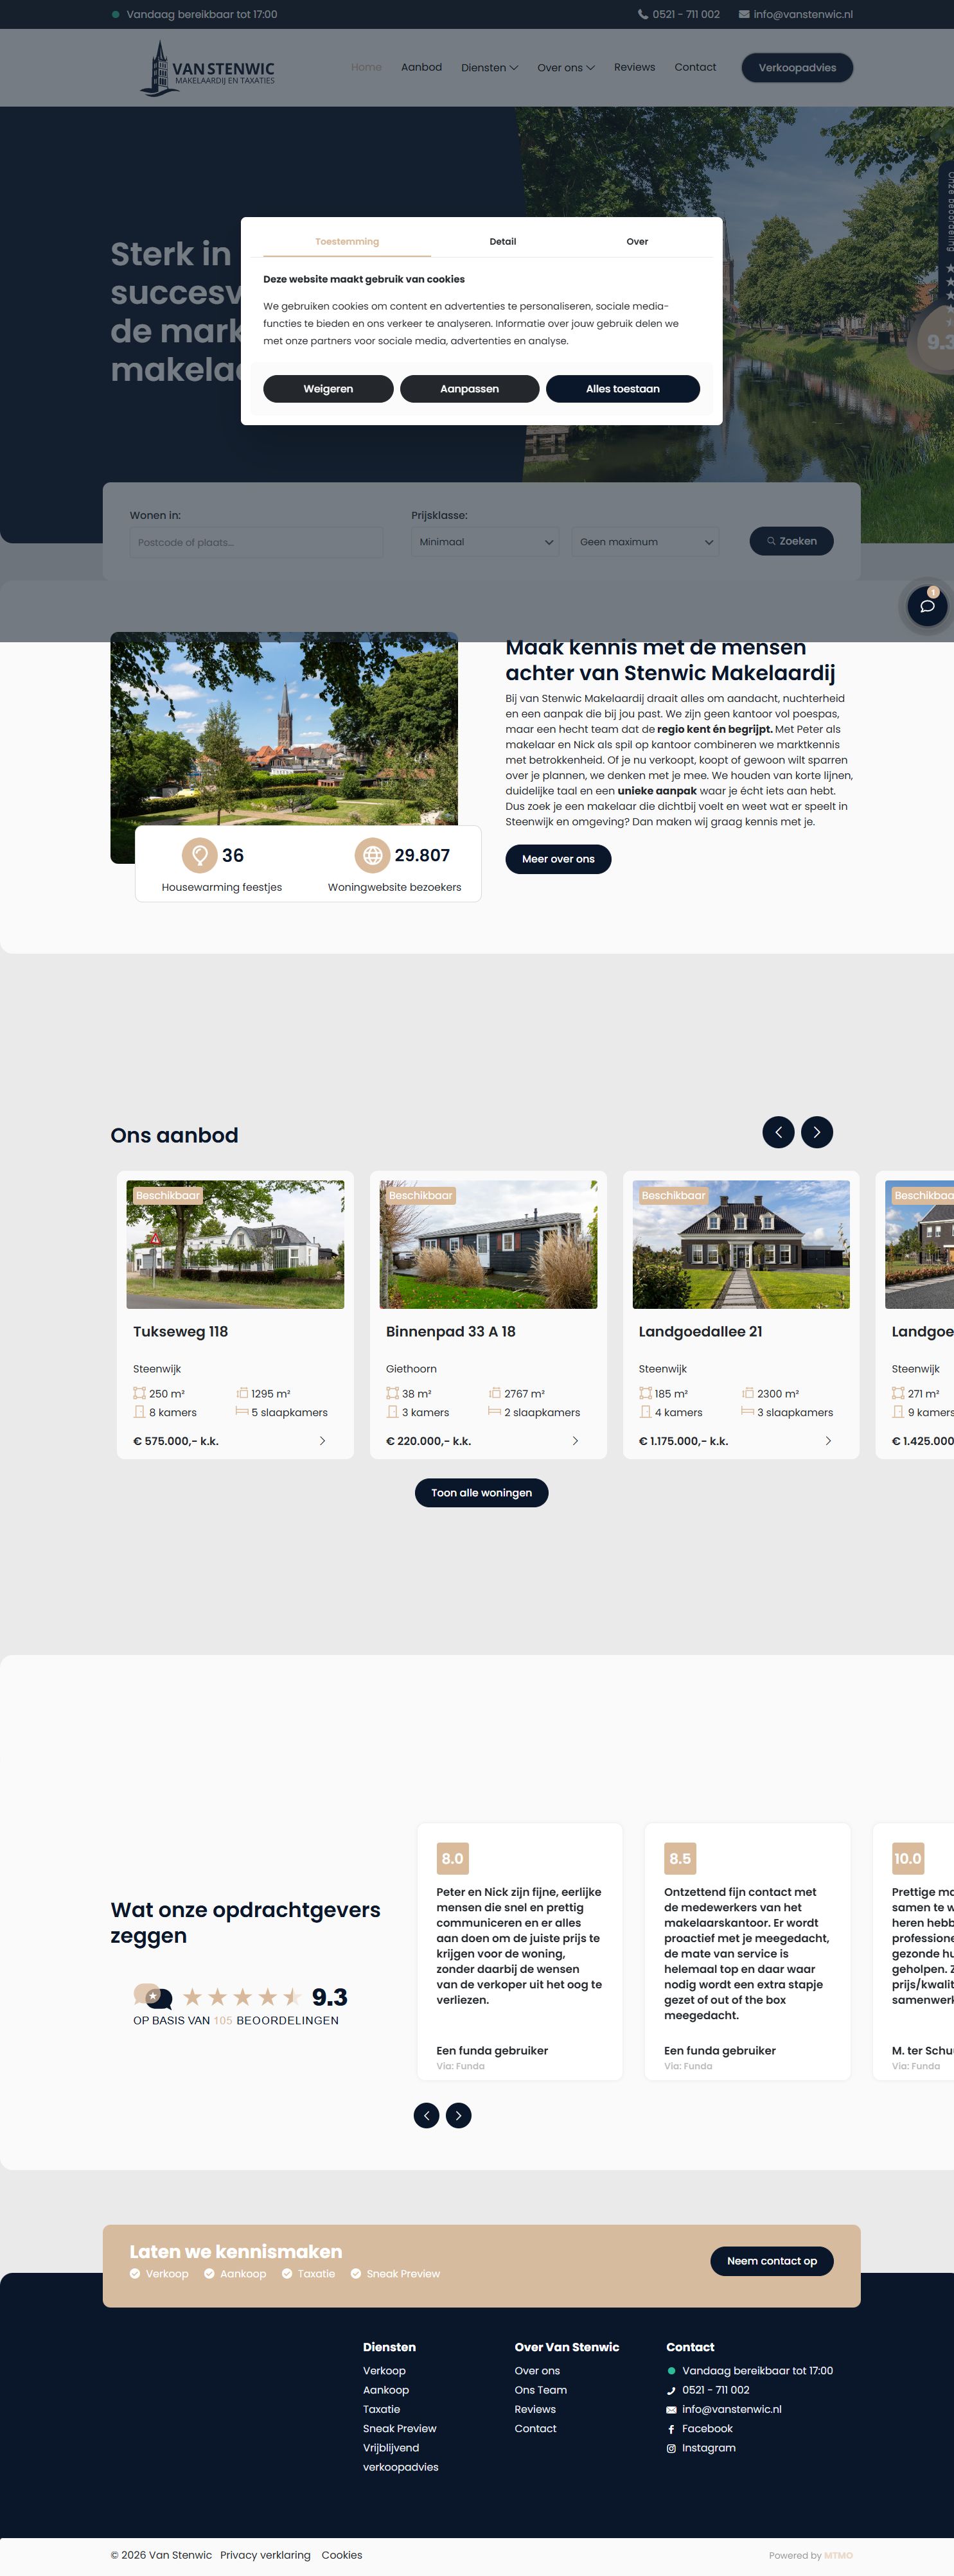Open footer Aankoop link
Viewport: 954px width, 2576px height.
coord(386,2390)
